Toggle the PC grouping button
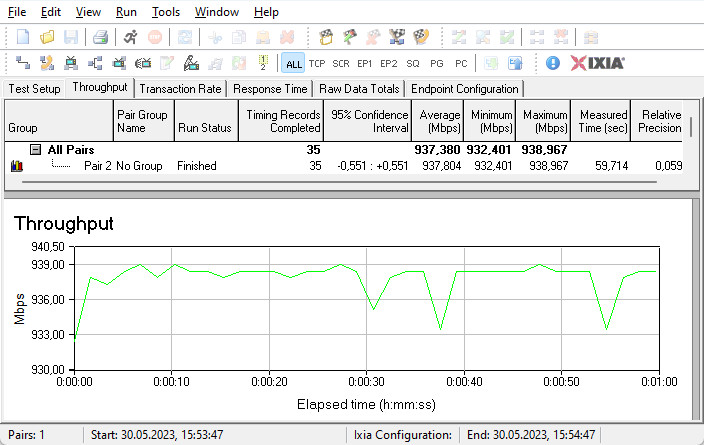This screenshot has width=704, height=445. point(461,64)
